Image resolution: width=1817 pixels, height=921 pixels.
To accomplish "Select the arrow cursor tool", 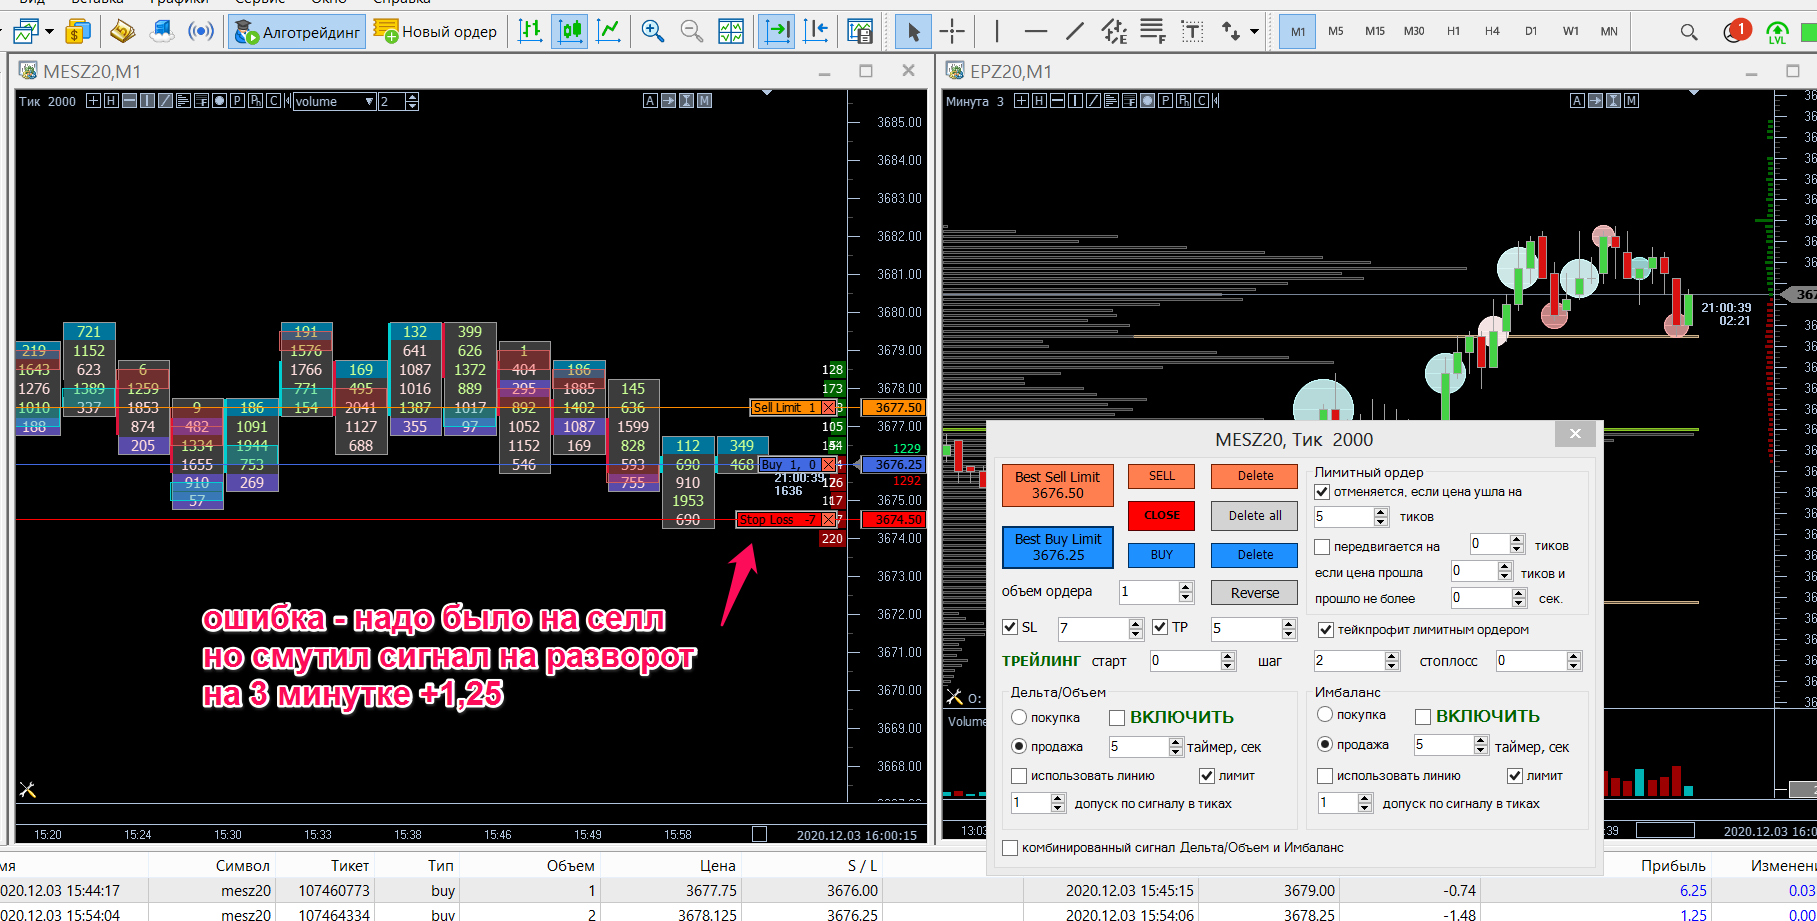I will [x=913, y=32].
